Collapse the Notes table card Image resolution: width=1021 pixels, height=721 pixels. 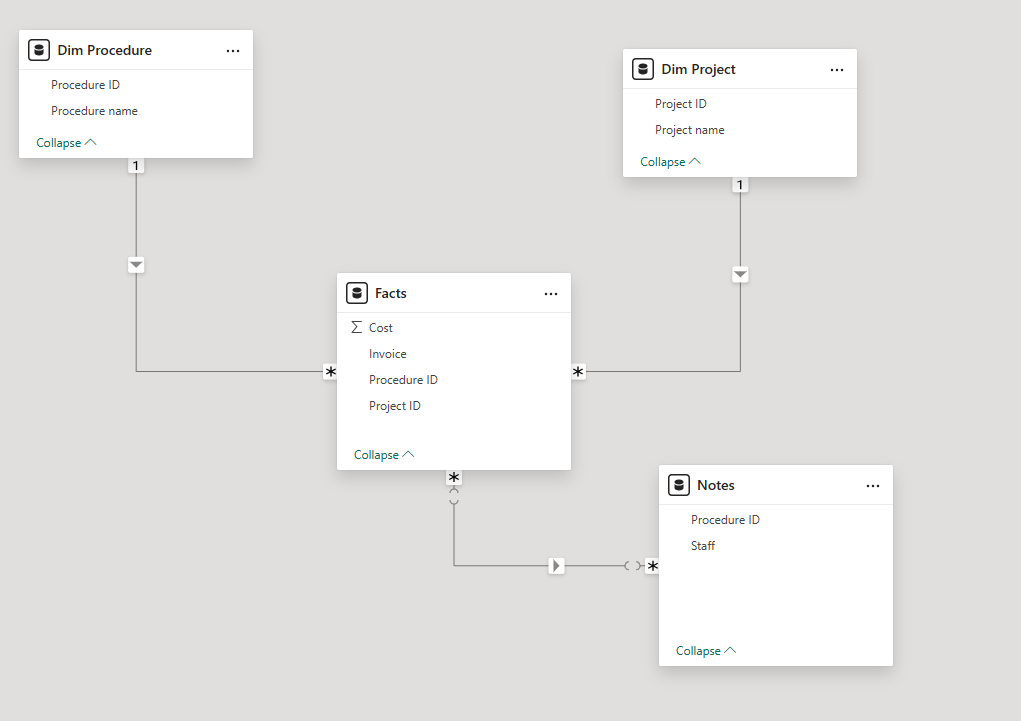(x=706, y=651)
